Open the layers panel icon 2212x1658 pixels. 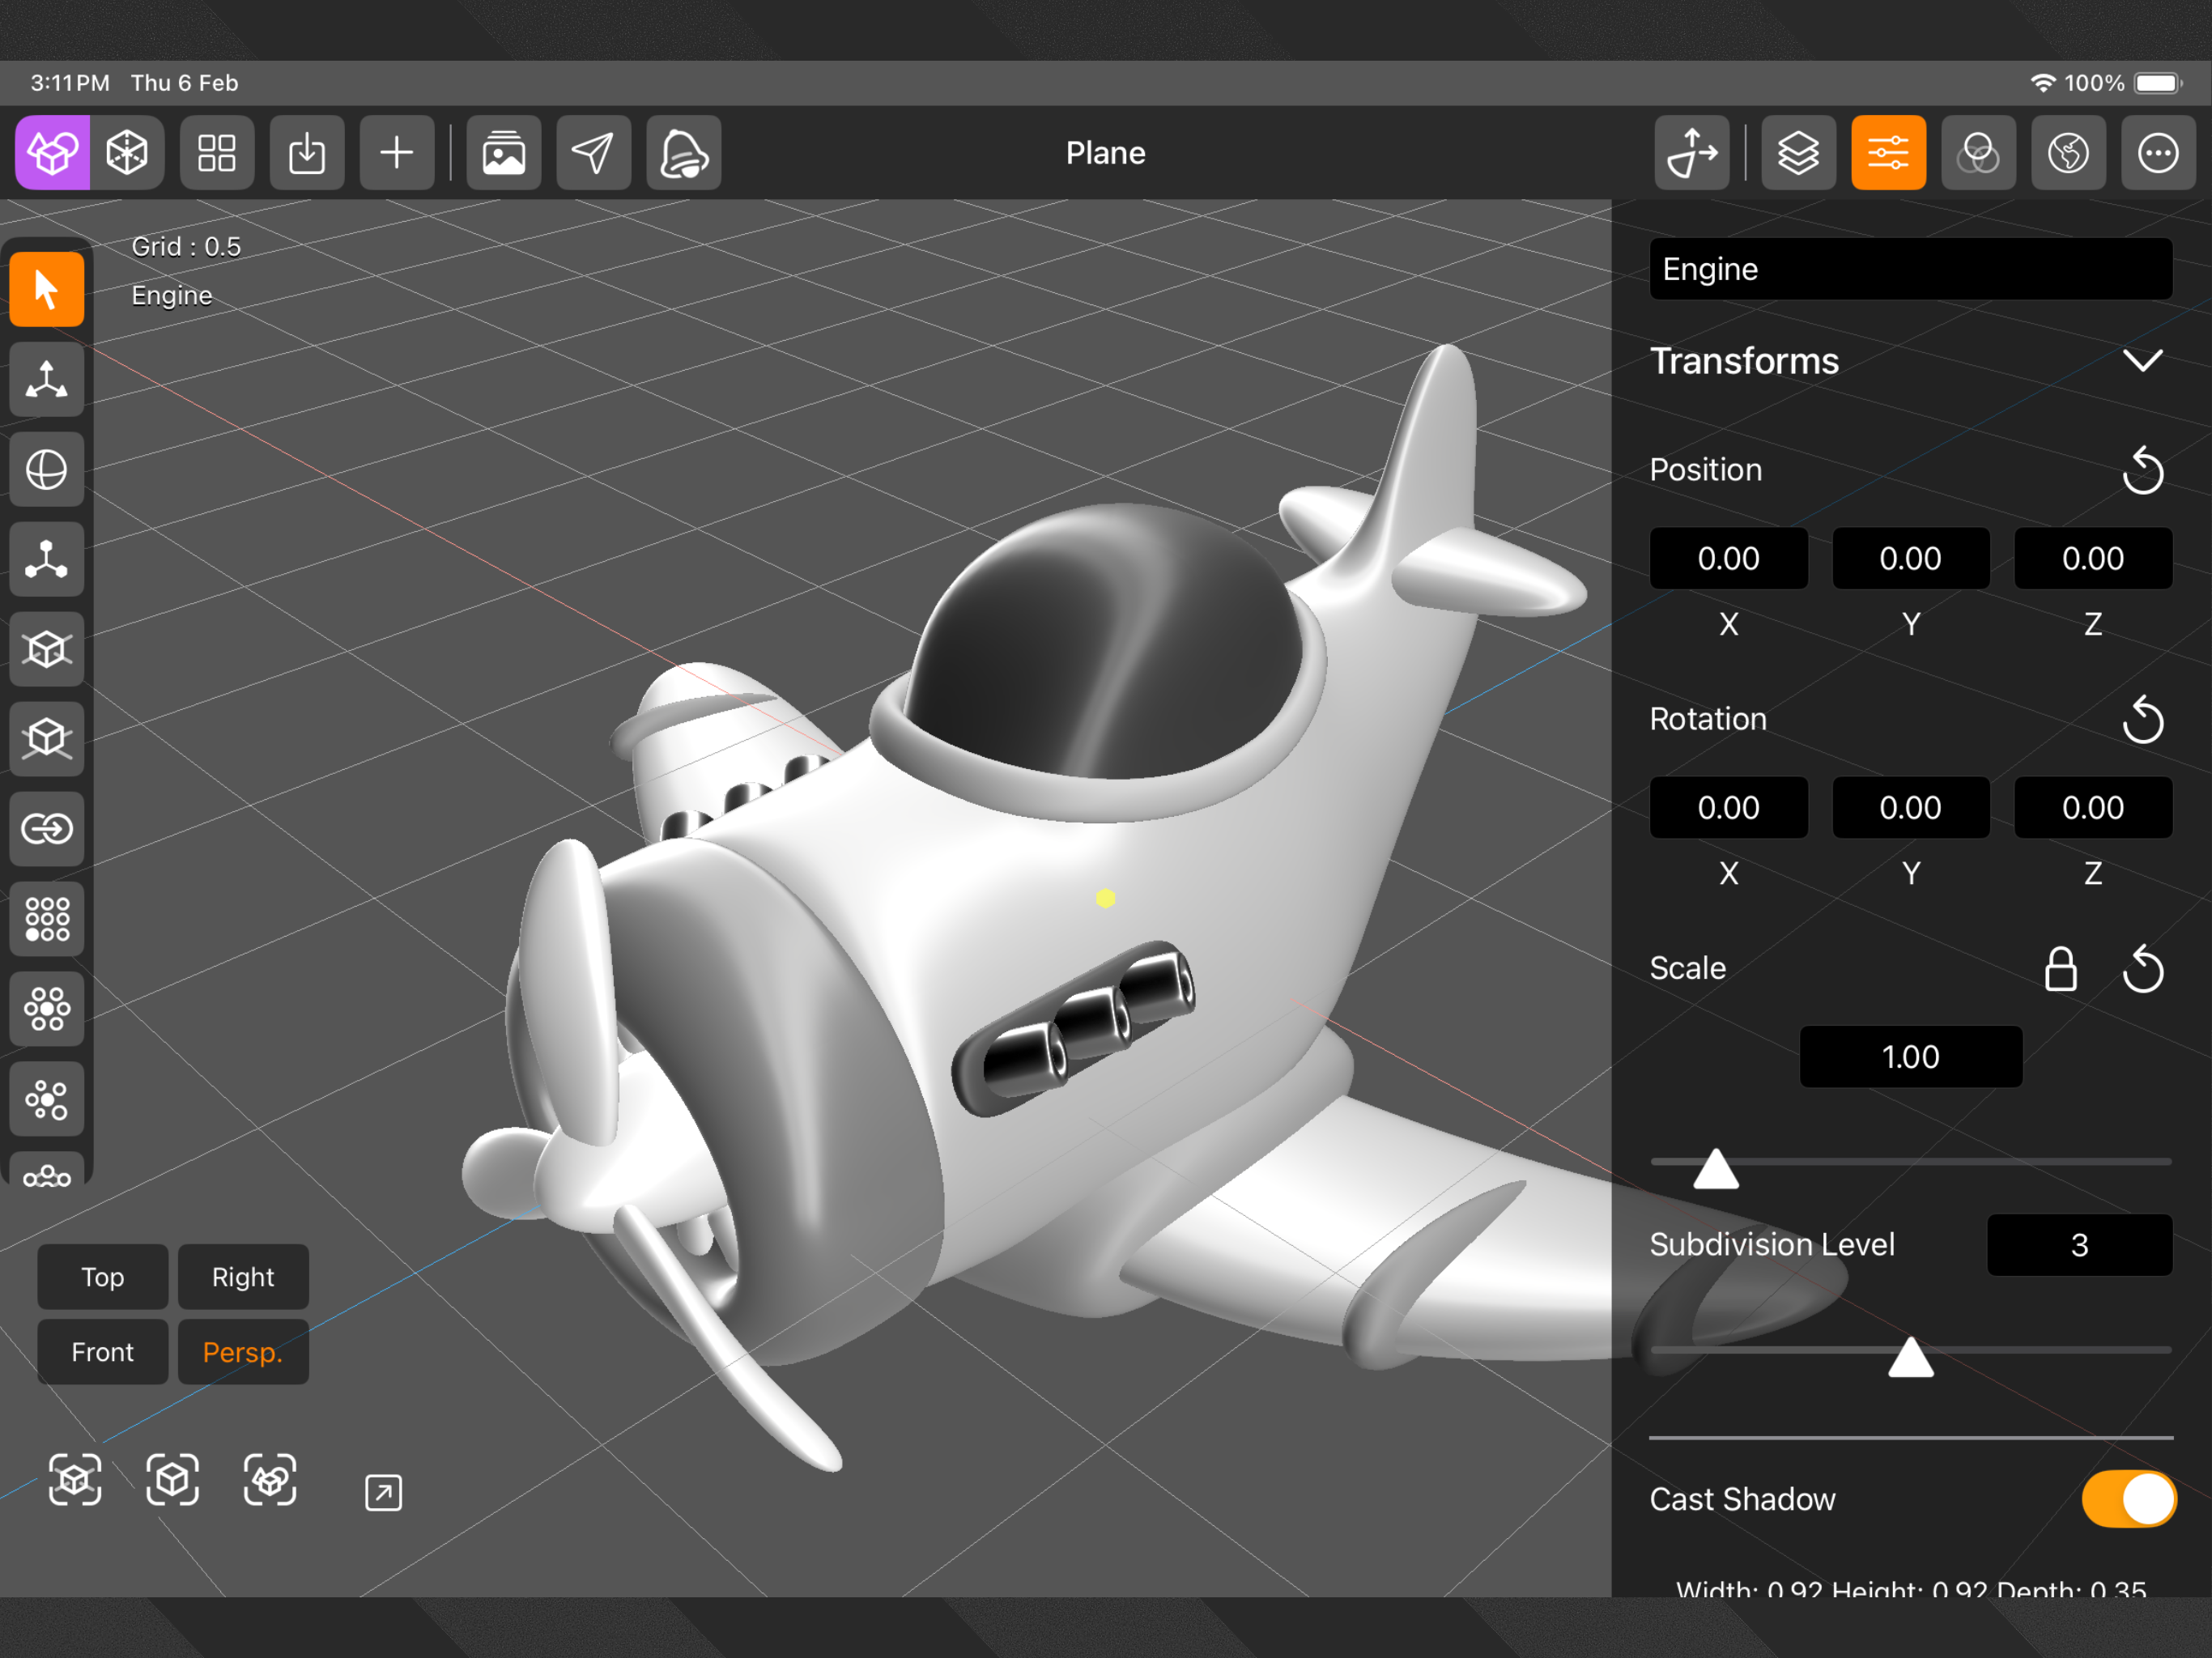1798,153
